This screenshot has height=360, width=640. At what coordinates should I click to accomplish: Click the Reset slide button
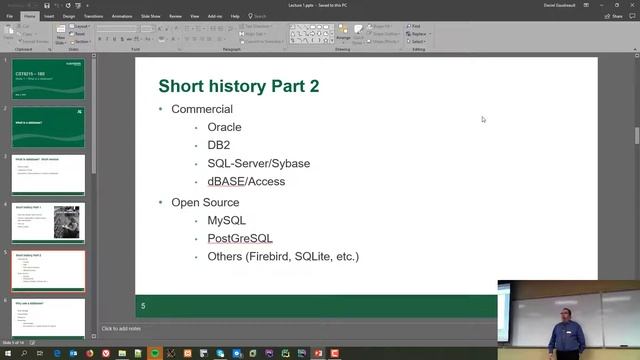point(78,34)
